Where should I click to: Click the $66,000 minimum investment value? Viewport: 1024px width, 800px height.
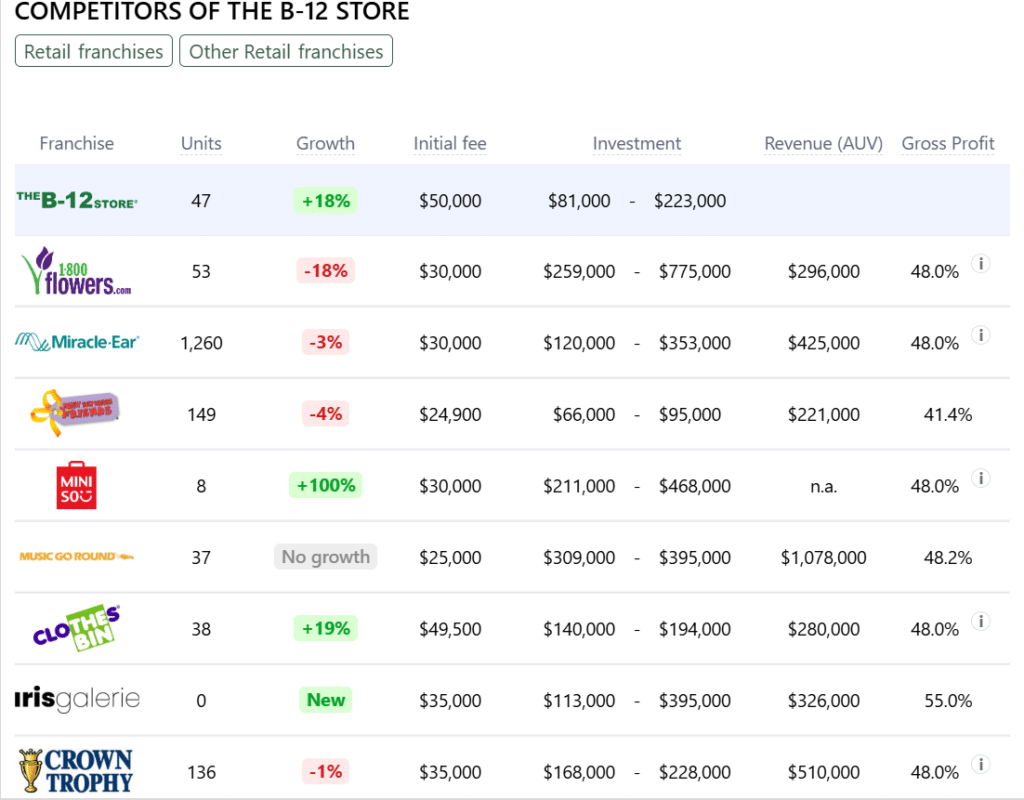point(584,415)
